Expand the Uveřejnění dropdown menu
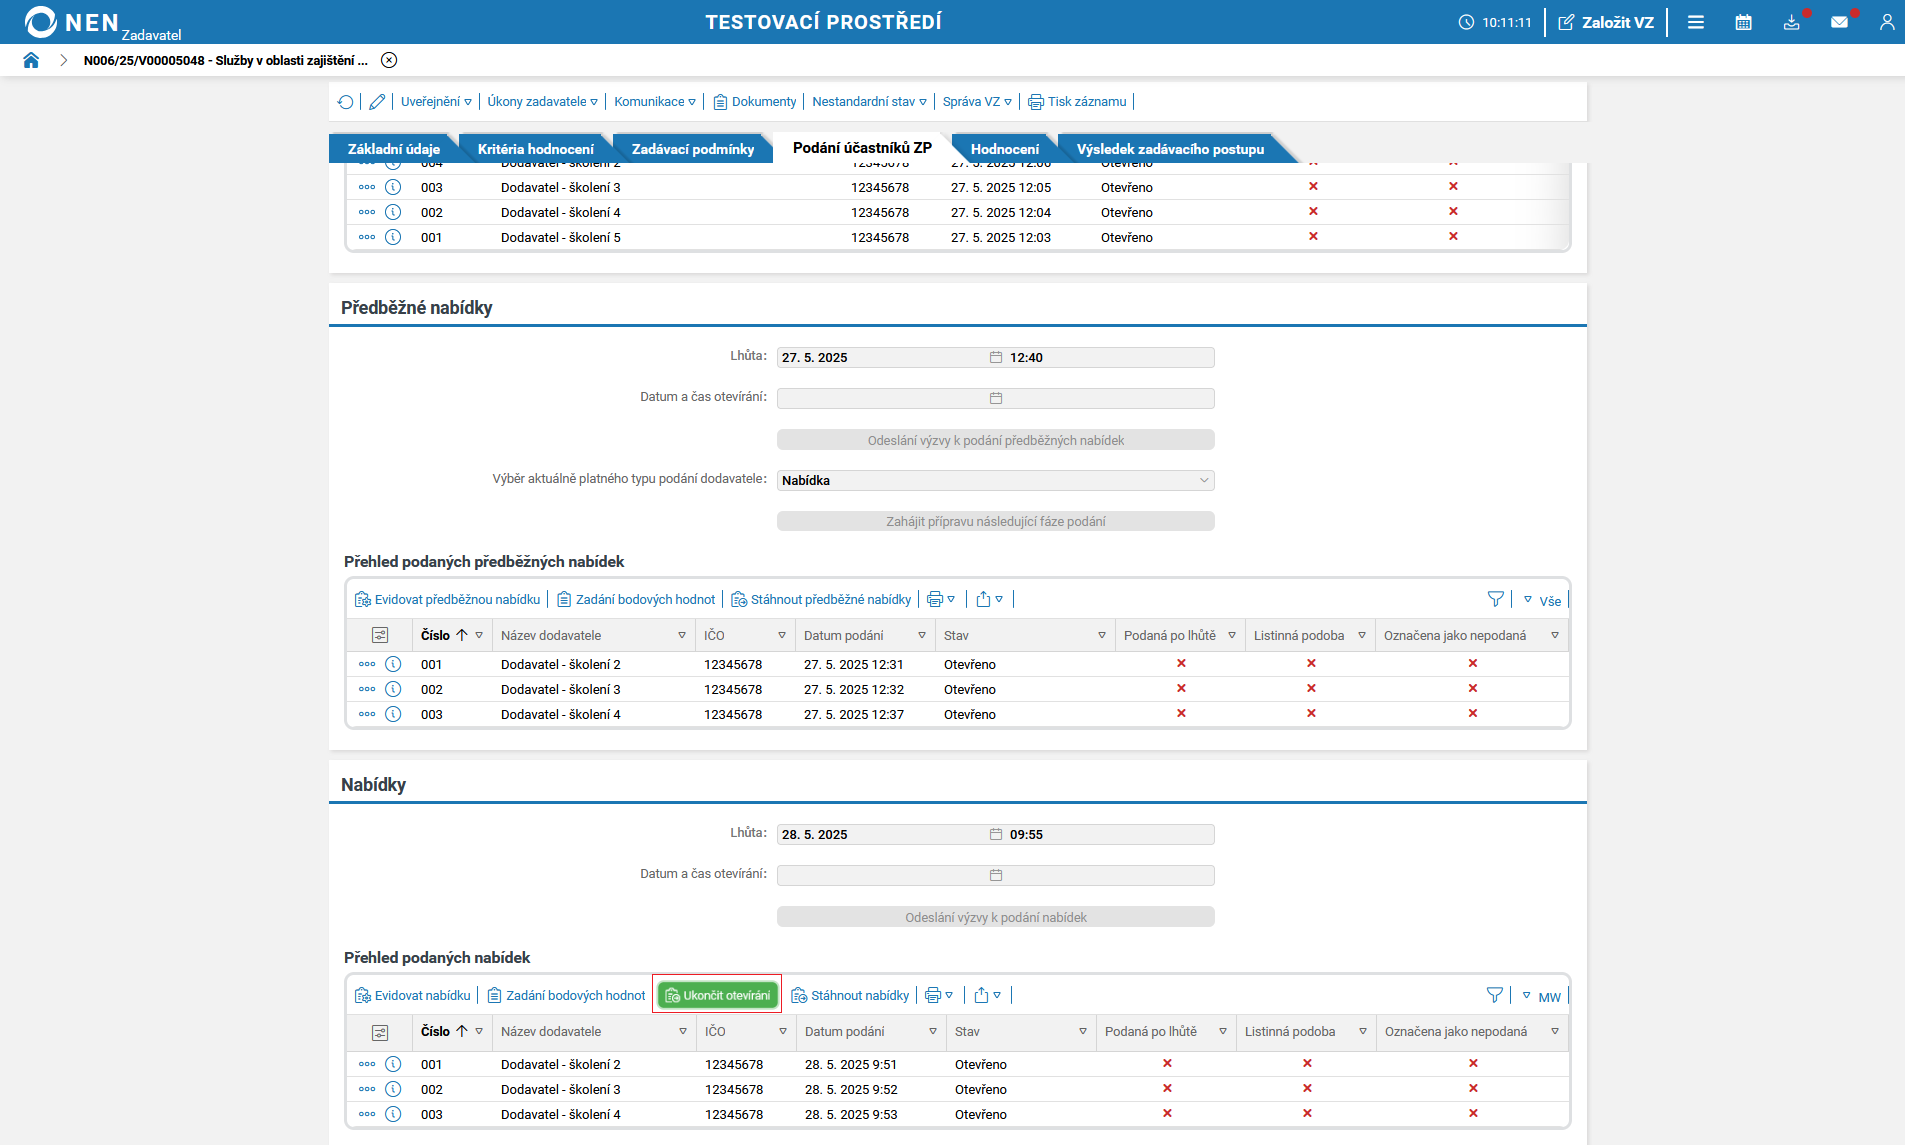The image size is (1905, 1145). tap(436, 102)
